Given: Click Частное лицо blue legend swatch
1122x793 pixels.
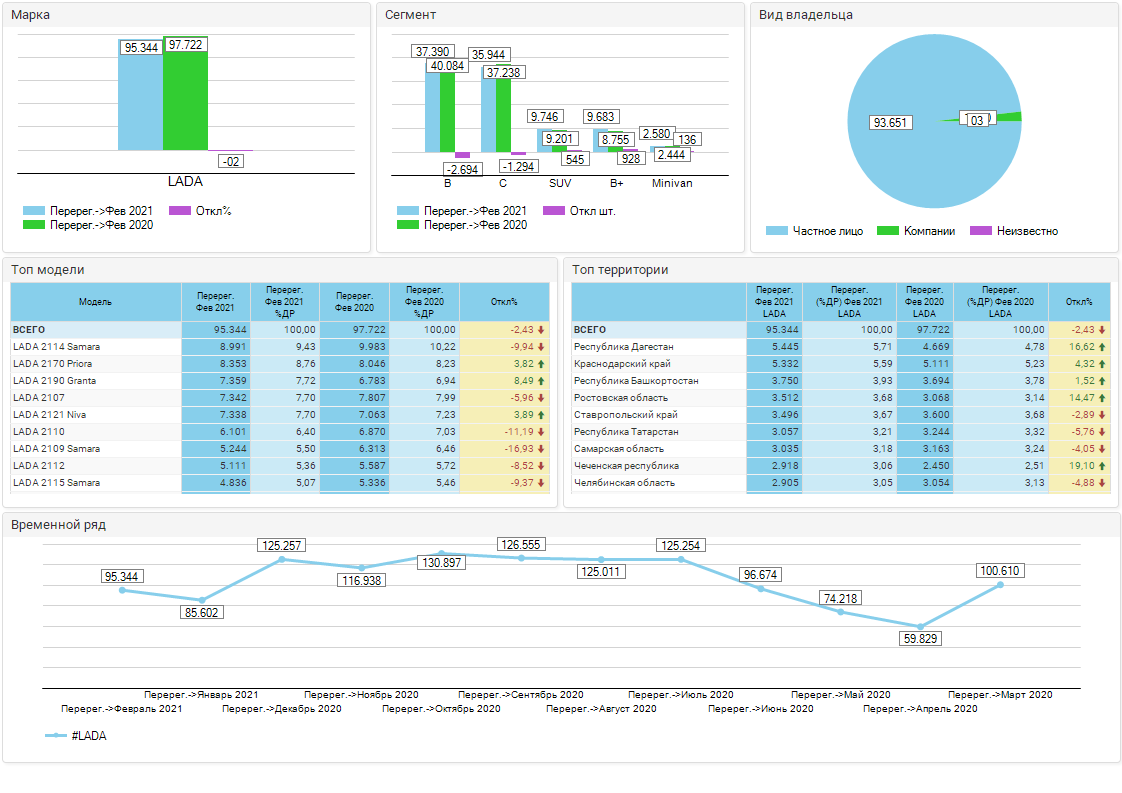Looking at the screenshot, I should coord(777,231).
